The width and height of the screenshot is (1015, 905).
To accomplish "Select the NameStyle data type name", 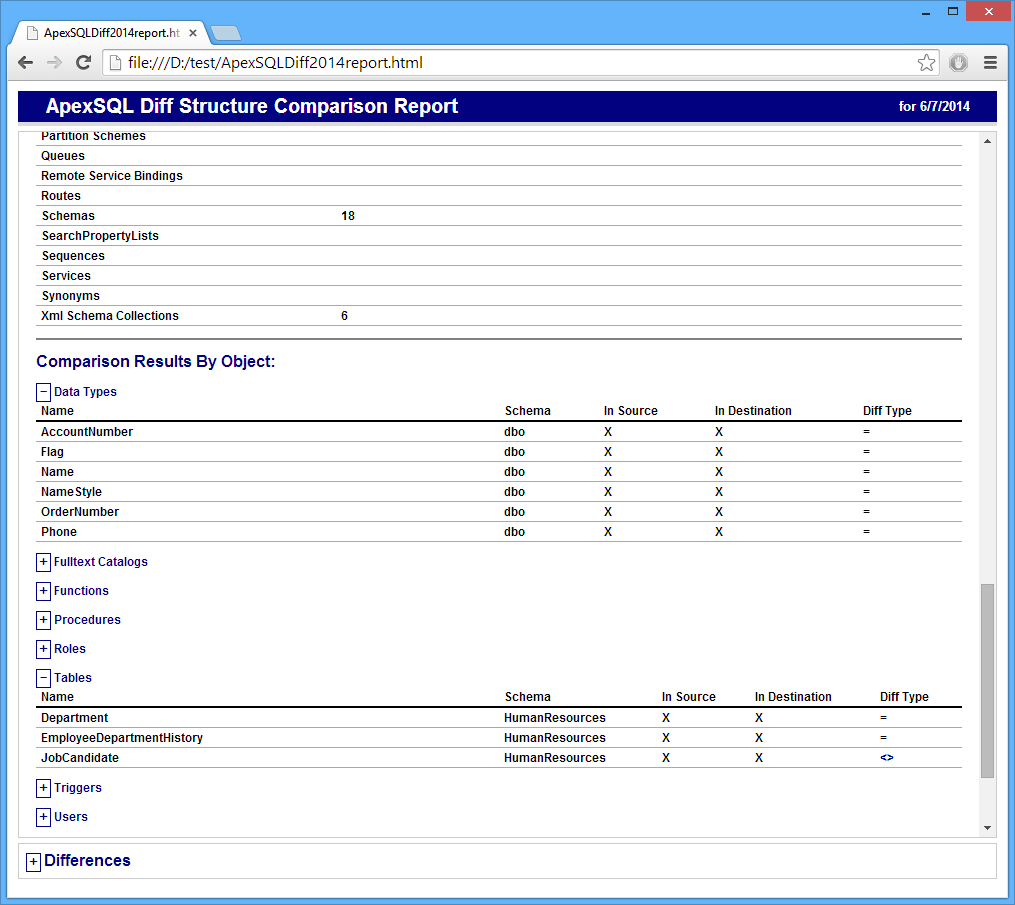I will (71, 492).
